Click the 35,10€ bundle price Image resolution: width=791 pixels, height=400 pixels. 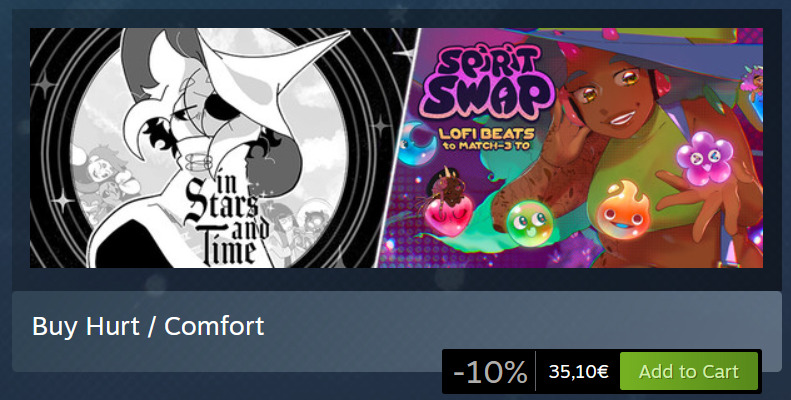tap(579, 372)
